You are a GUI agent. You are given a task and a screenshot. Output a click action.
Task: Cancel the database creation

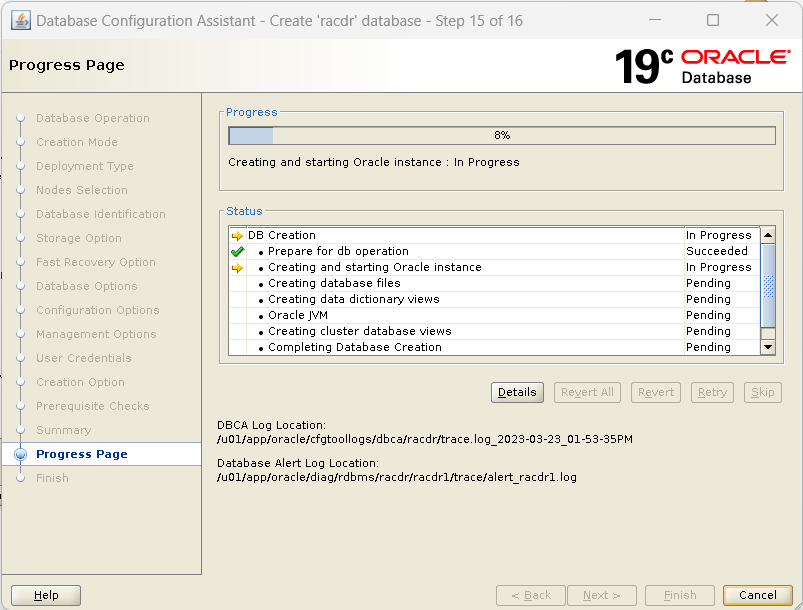758,595
